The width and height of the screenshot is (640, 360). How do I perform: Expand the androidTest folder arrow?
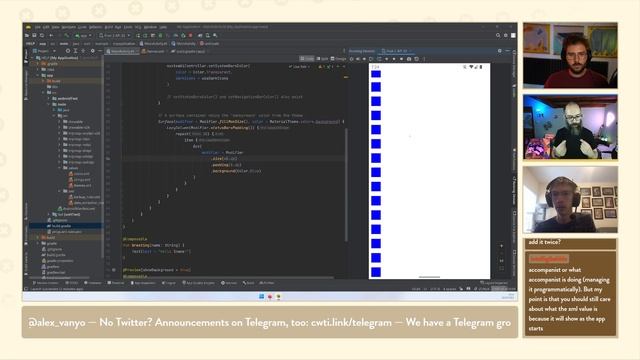pos(49,98)
